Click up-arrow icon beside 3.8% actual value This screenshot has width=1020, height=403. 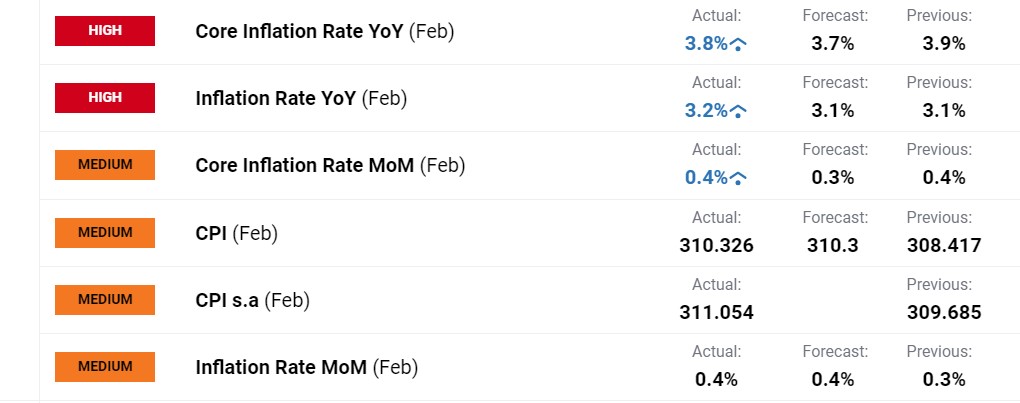[738, 44]
